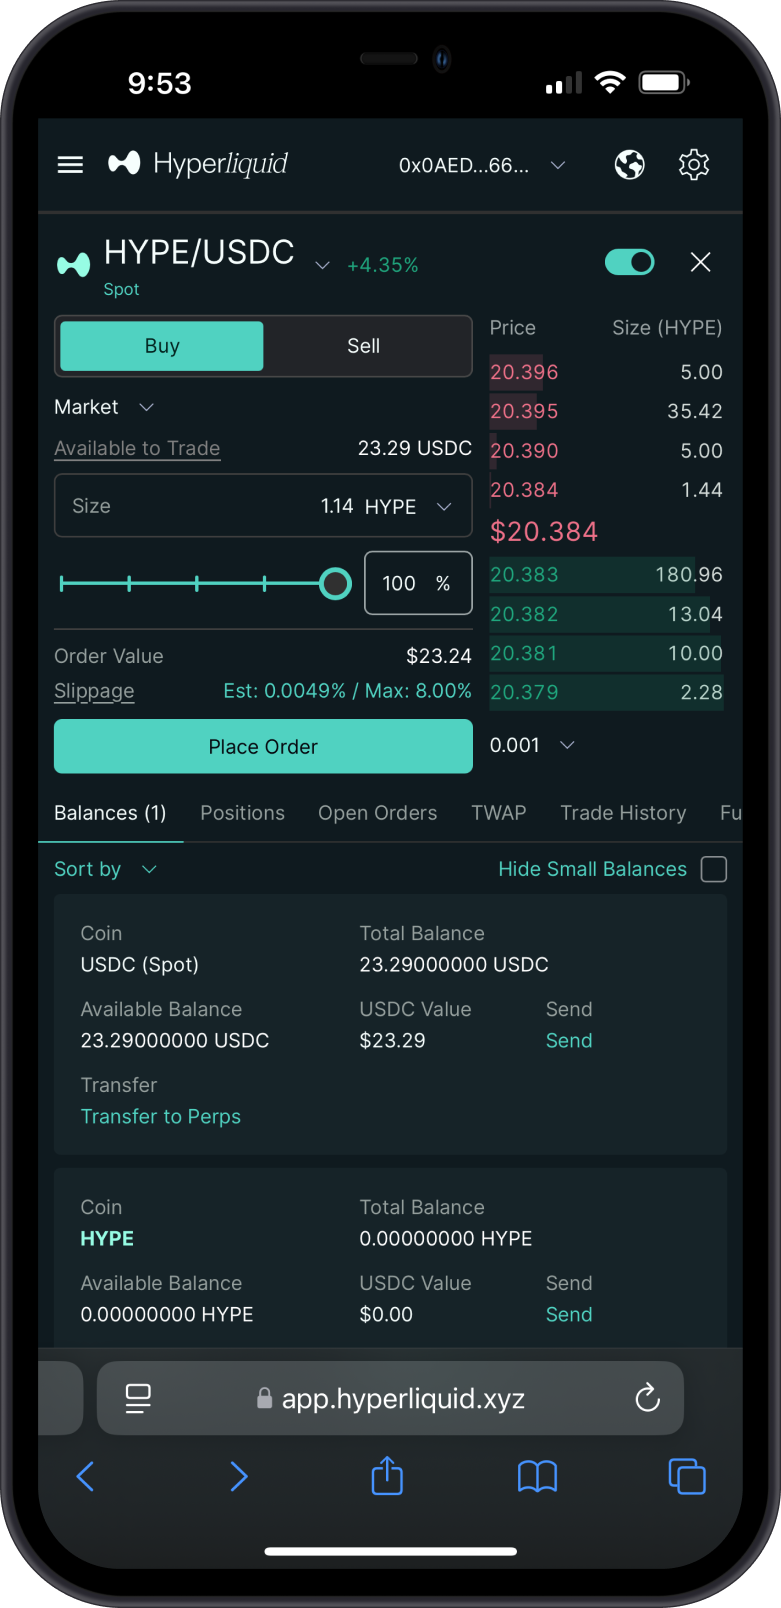Screen dimensions: 781x1608
Task: Open the language globe icon
Action: (x=630, y=164)
